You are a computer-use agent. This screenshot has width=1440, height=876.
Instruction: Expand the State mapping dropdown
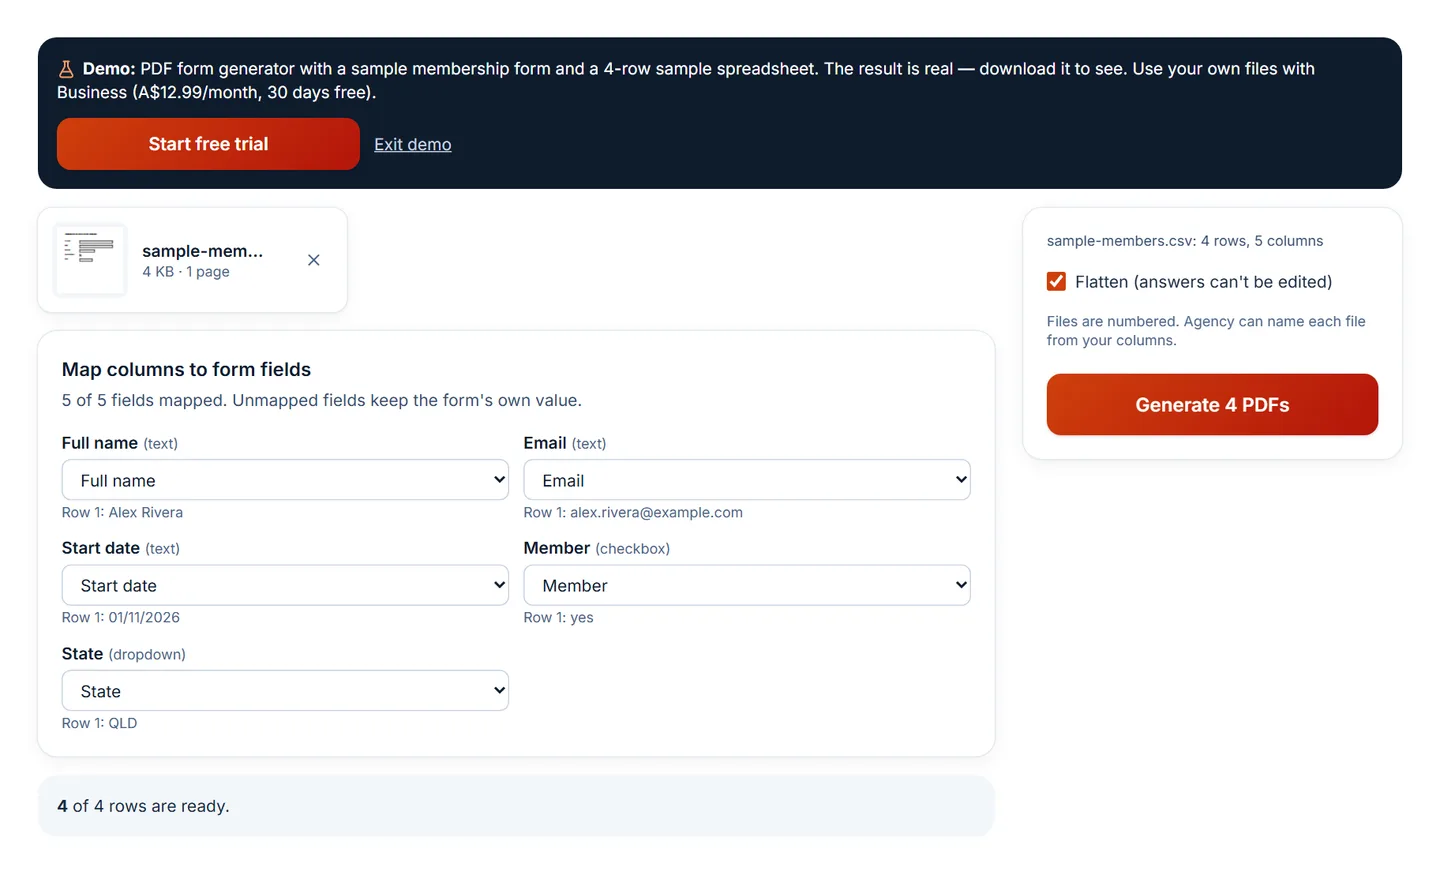tap(285, 691)
